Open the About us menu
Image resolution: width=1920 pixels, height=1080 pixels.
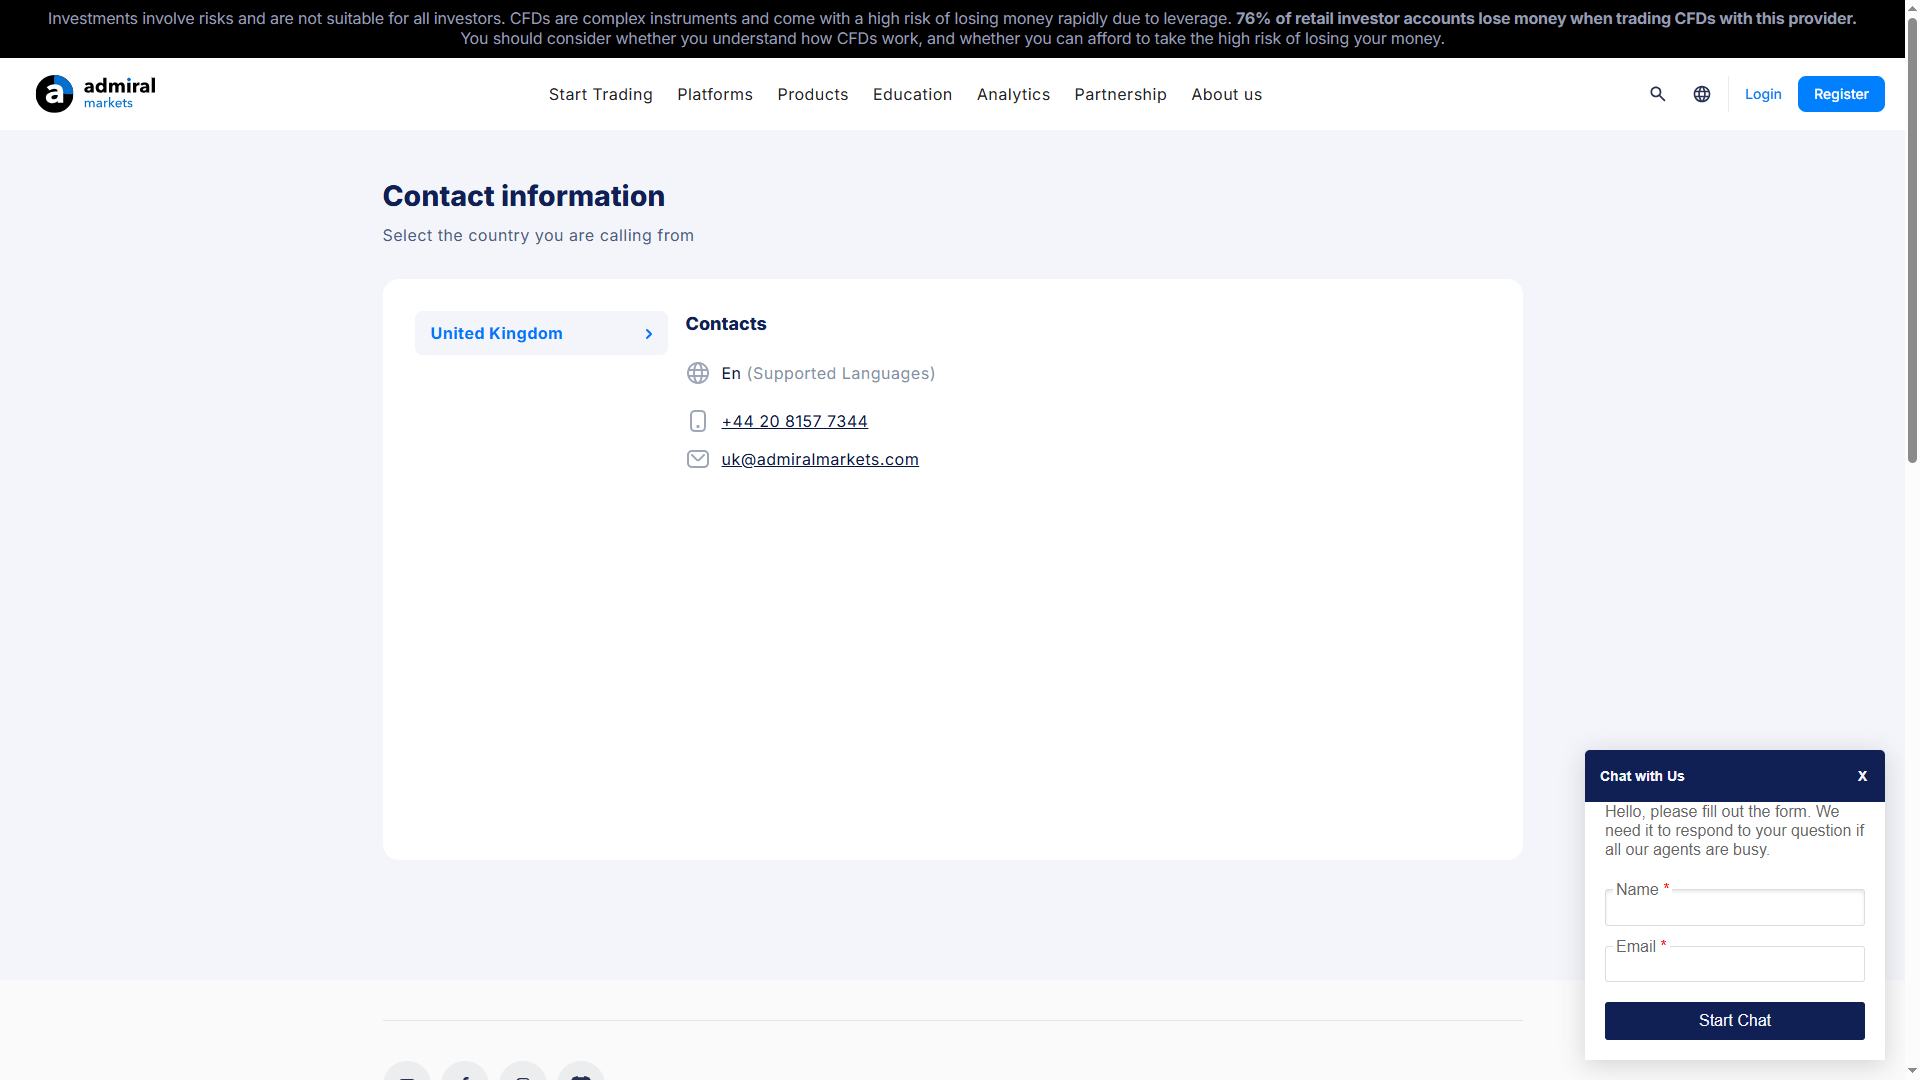[1226, 94]
